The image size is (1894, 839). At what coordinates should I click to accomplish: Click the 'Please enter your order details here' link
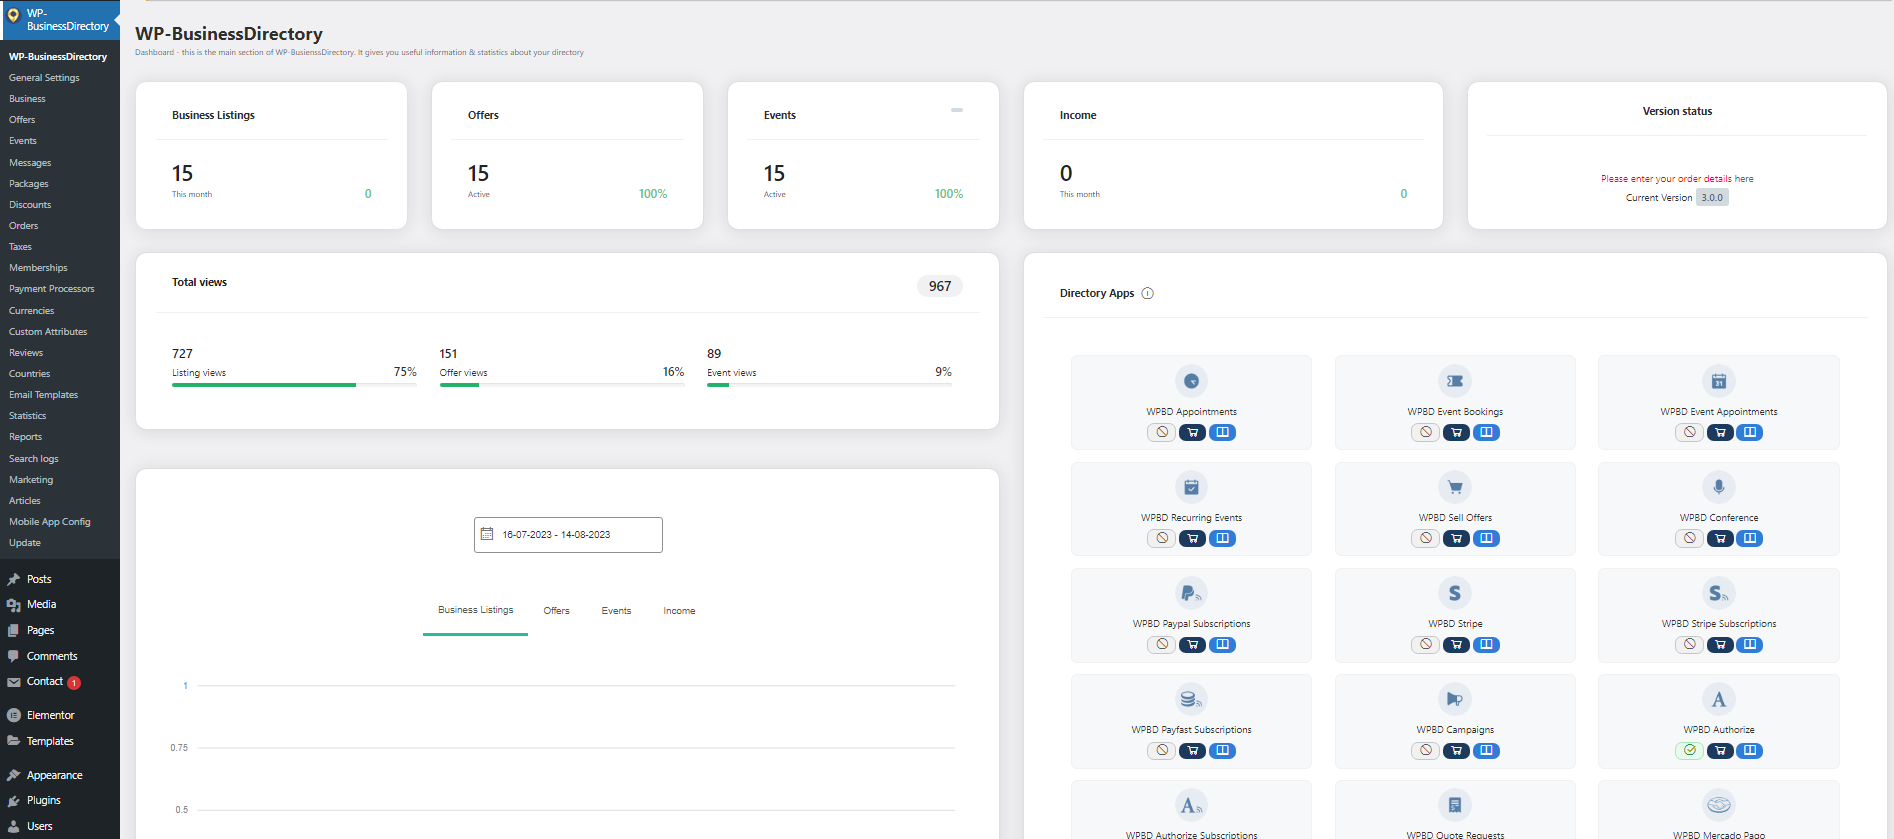point(1677,179)
